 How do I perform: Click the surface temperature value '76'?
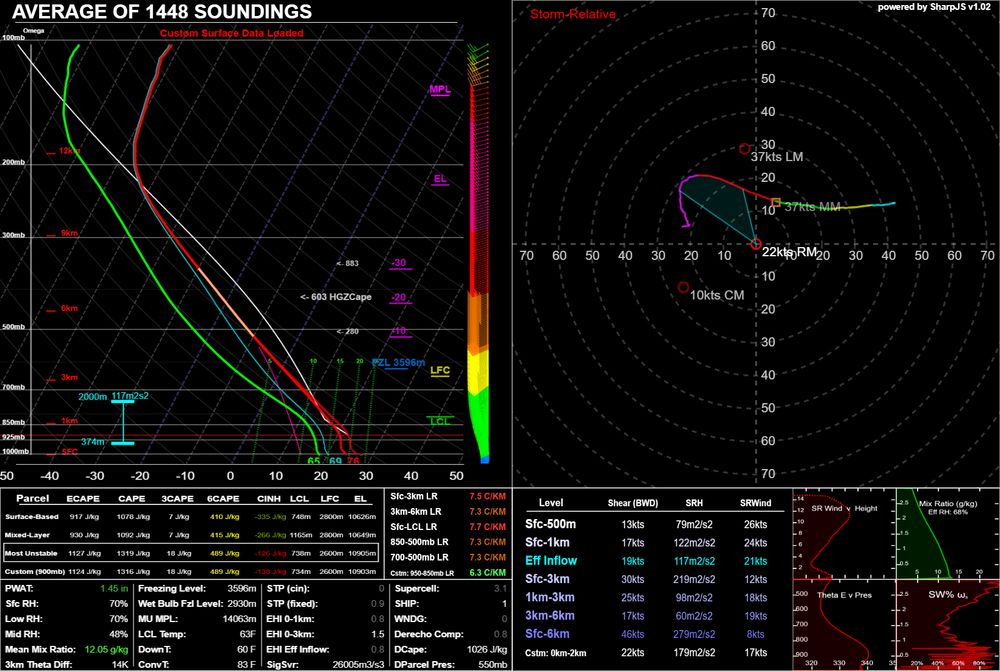coord(353,461)
